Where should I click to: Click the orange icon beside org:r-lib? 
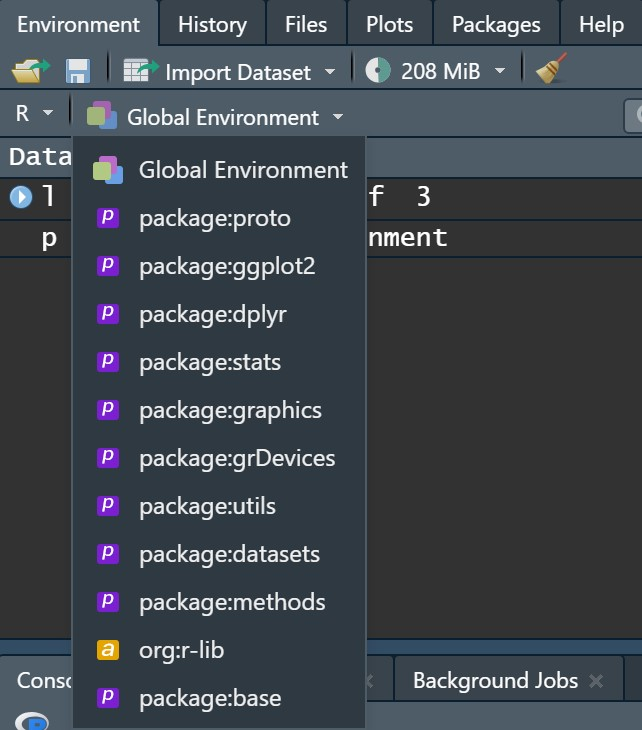108,650
